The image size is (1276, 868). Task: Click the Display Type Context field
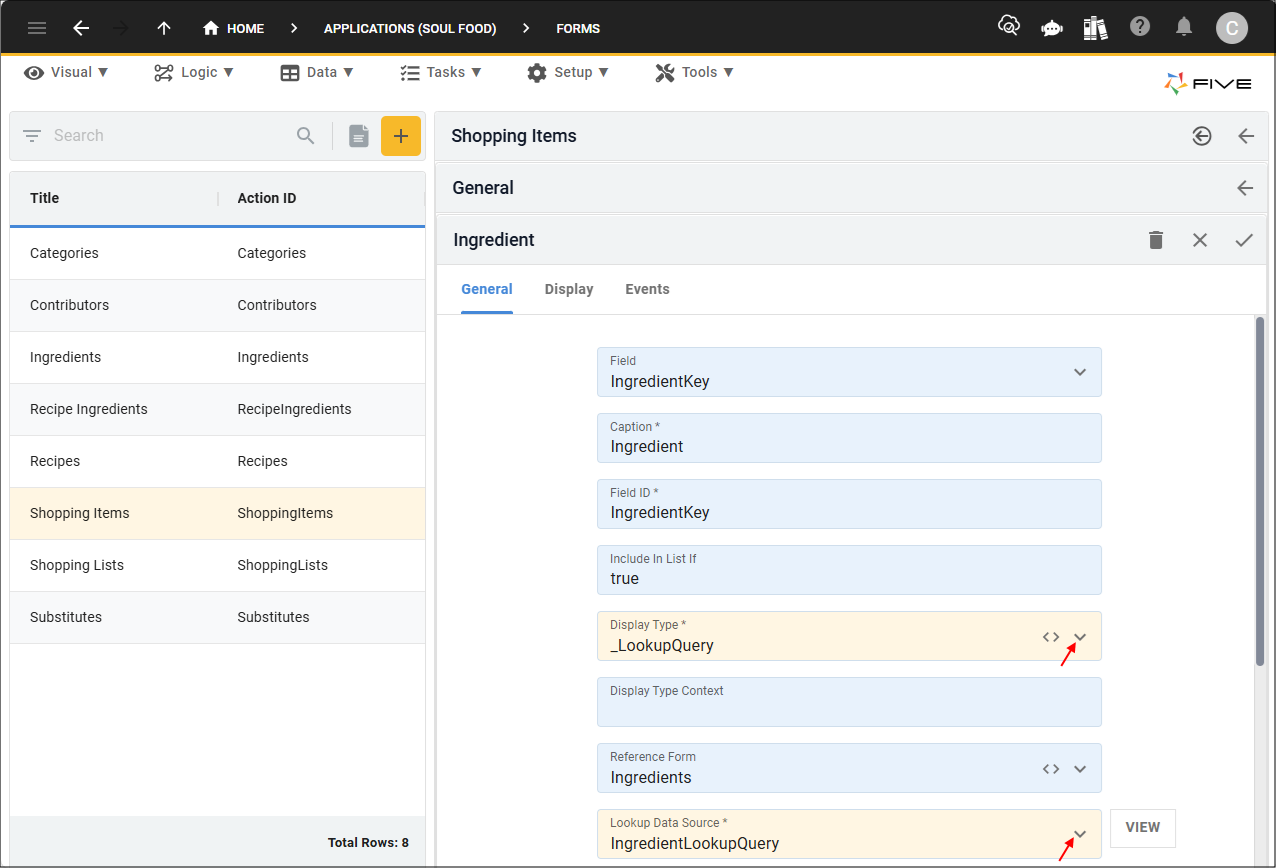click(x=849, y=702)
